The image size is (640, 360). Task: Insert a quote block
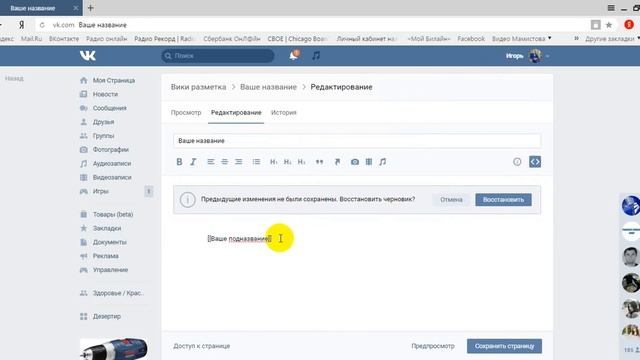(x=319, y=162)
